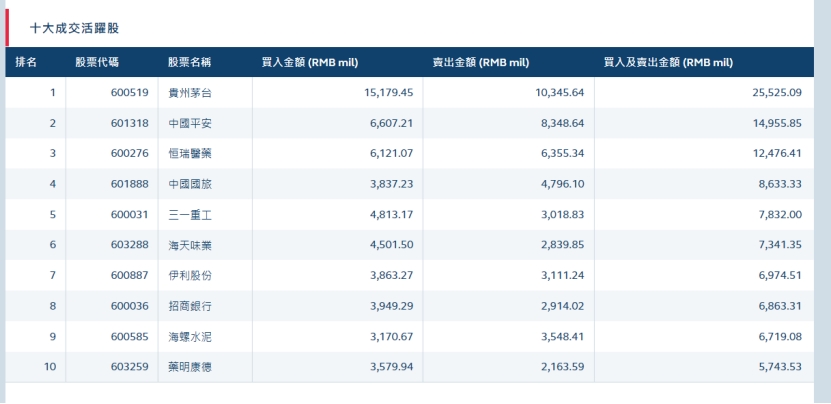The height and width of the screenshot is (404, 831).
Task: Select stock code 600519
Action: [x=130, y=93]
